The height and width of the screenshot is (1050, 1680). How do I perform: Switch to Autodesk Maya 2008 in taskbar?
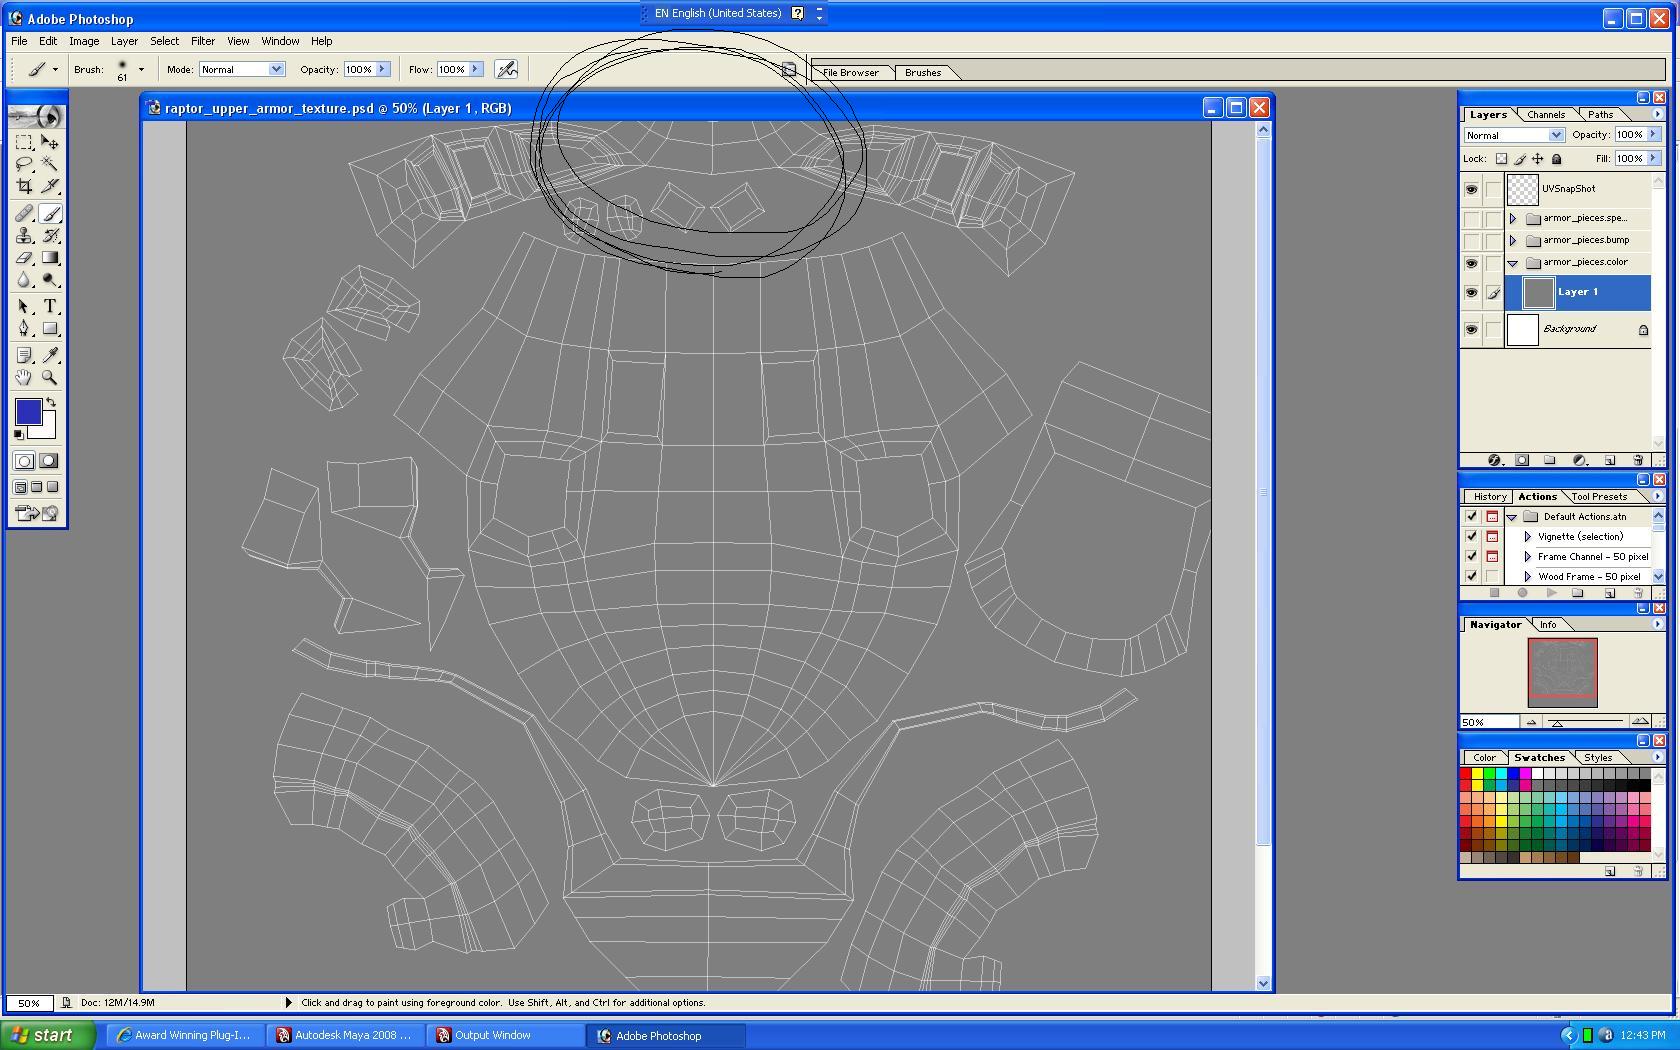pyautogui.click(x=345, y=1035)
